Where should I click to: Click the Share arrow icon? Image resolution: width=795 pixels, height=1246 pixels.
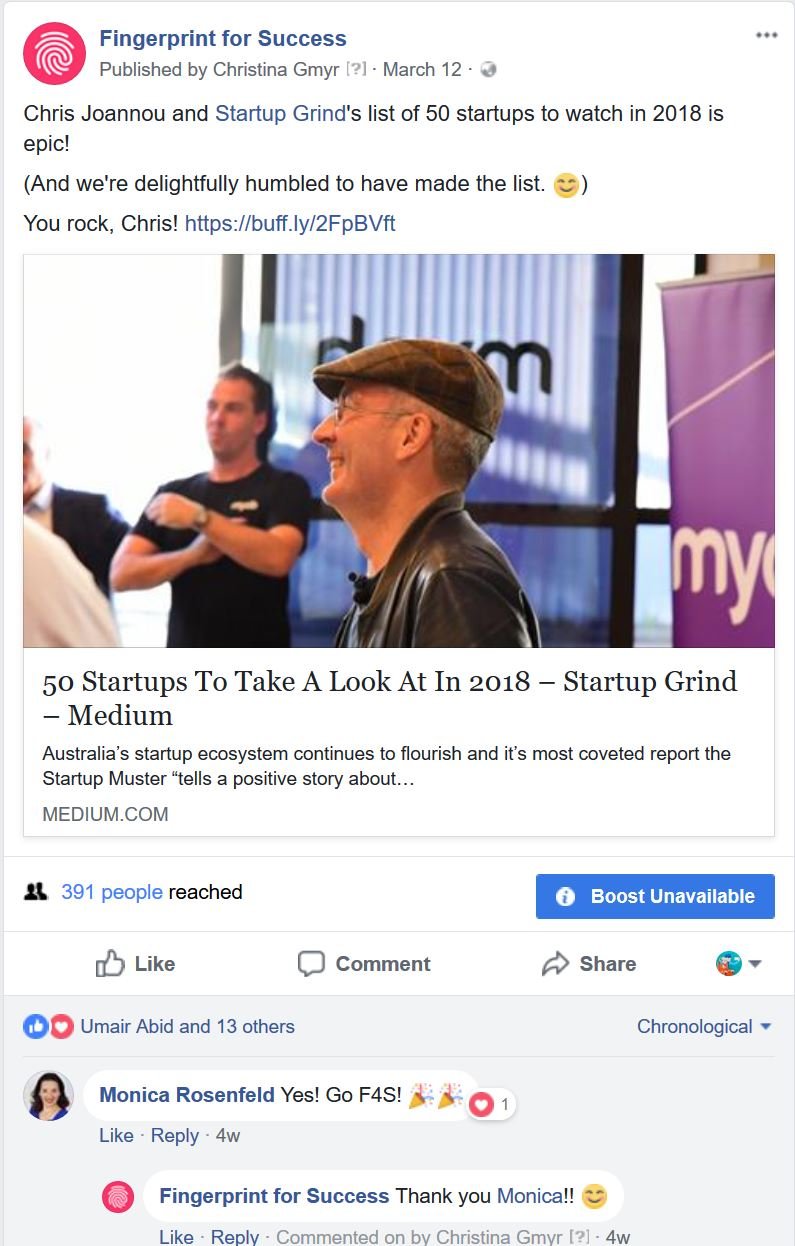click(x=555, y=964)
